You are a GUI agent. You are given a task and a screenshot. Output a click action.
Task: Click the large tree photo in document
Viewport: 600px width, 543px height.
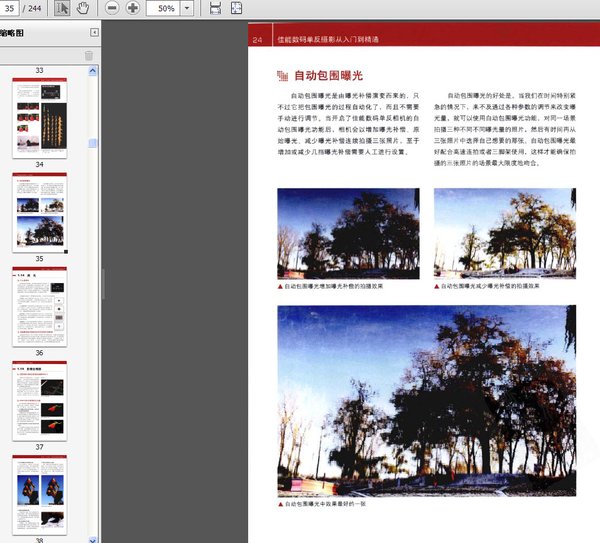click(x=426, y=400)
